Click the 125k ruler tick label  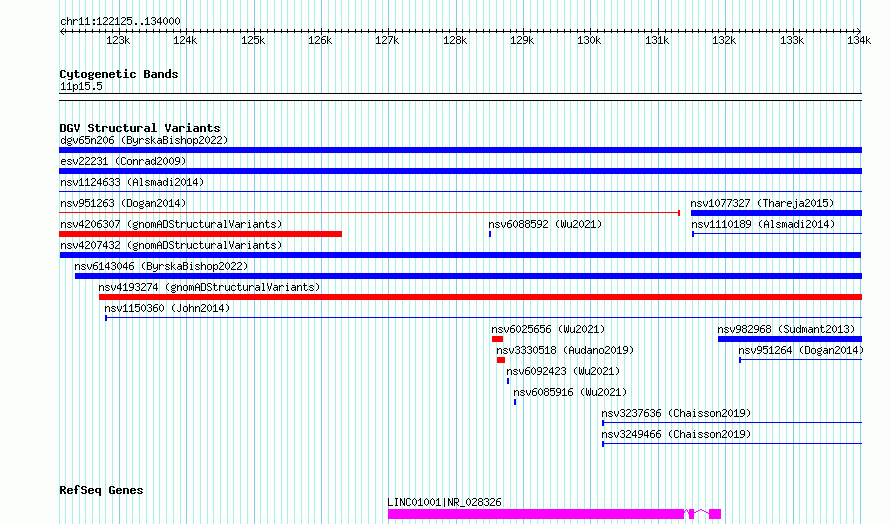(253, 40)
